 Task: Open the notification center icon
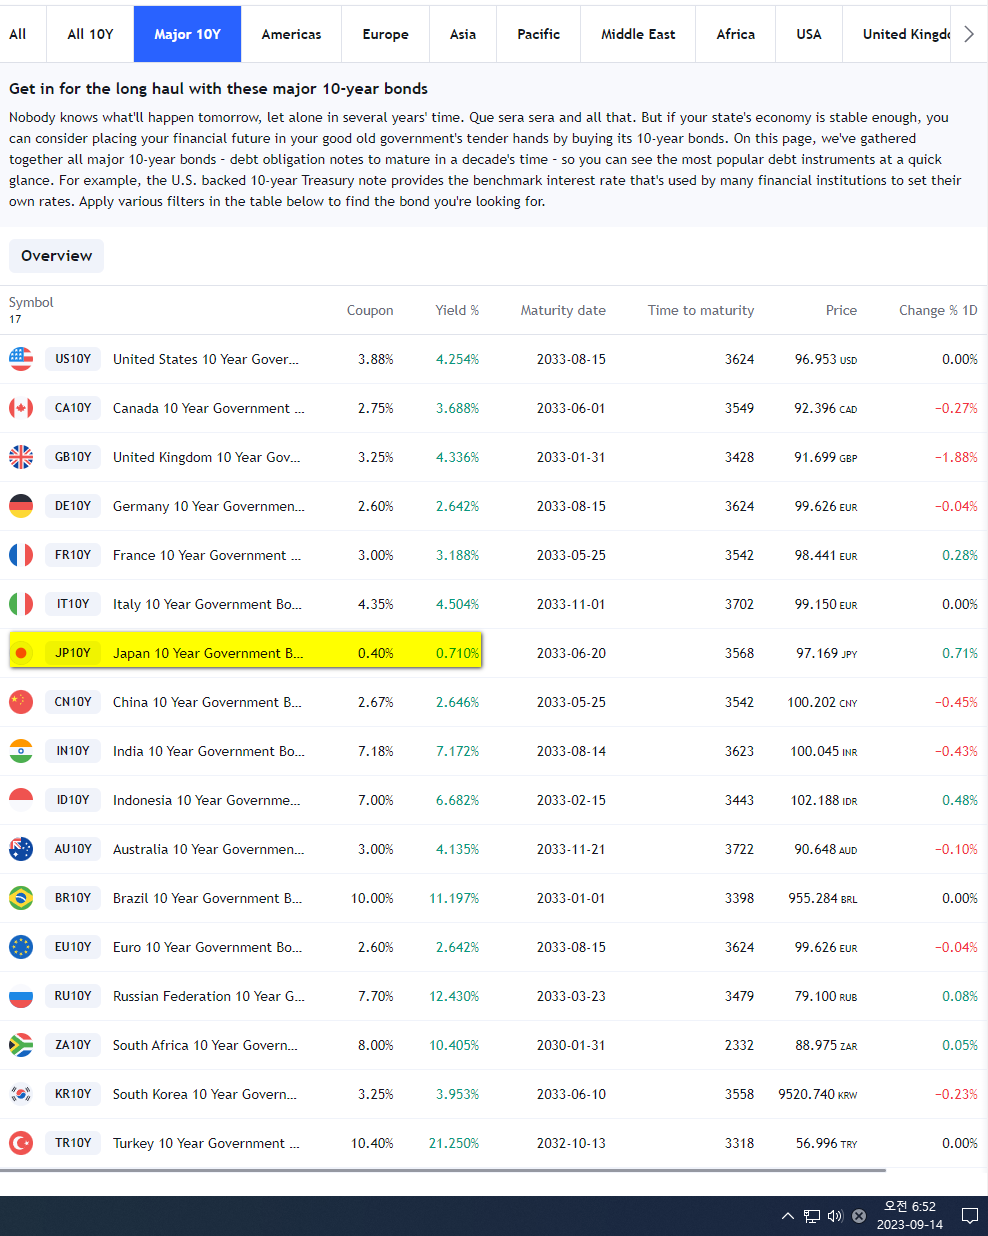click(969, 1216)
